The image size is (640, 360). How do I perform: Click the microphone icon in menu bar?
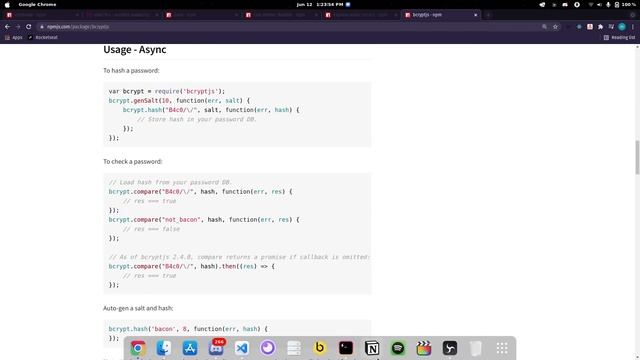tap(608, 4)
